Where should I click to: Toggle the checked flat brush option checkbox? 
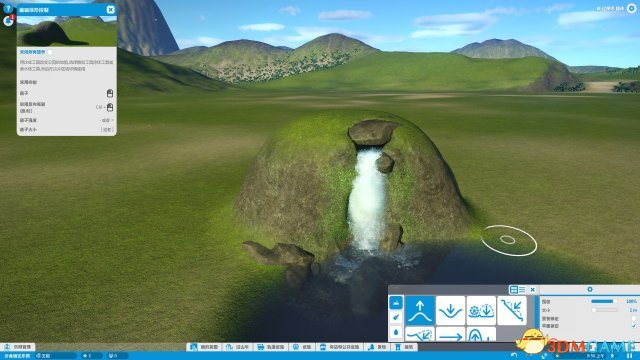[633, 326]
